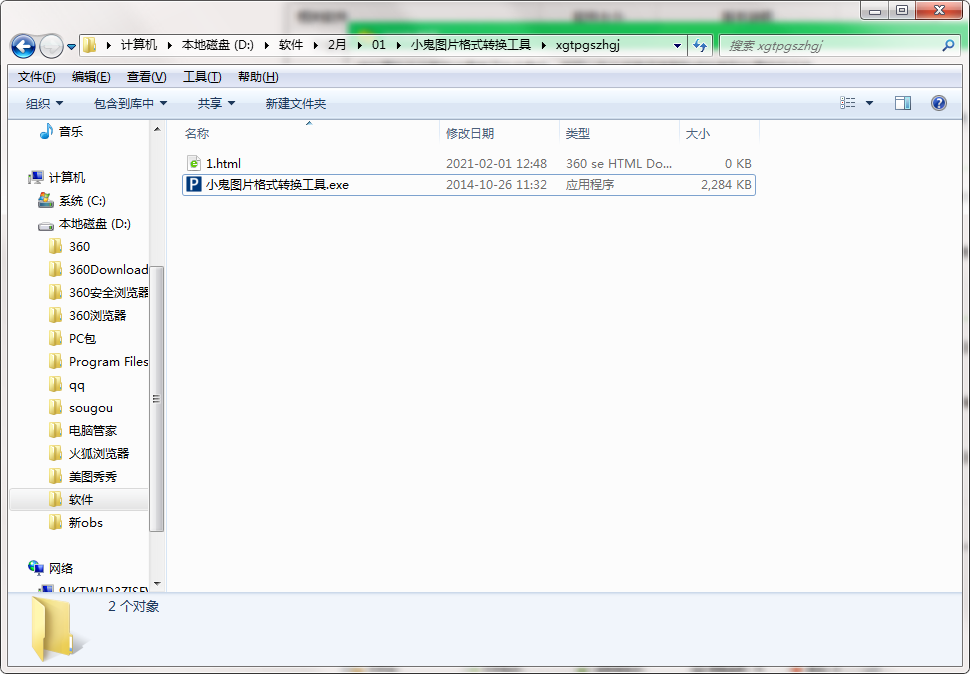Go to 小鬼图片格式转换工具 breadcrumb folder

click(471, 45)
